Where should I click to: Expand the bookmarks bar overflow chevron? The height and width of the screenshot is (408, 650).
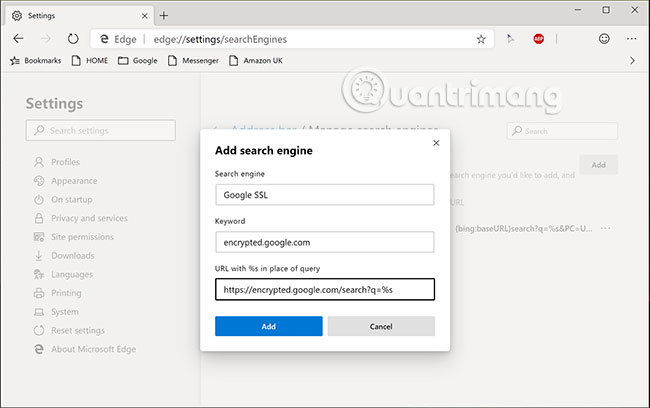tap(632, 61)
